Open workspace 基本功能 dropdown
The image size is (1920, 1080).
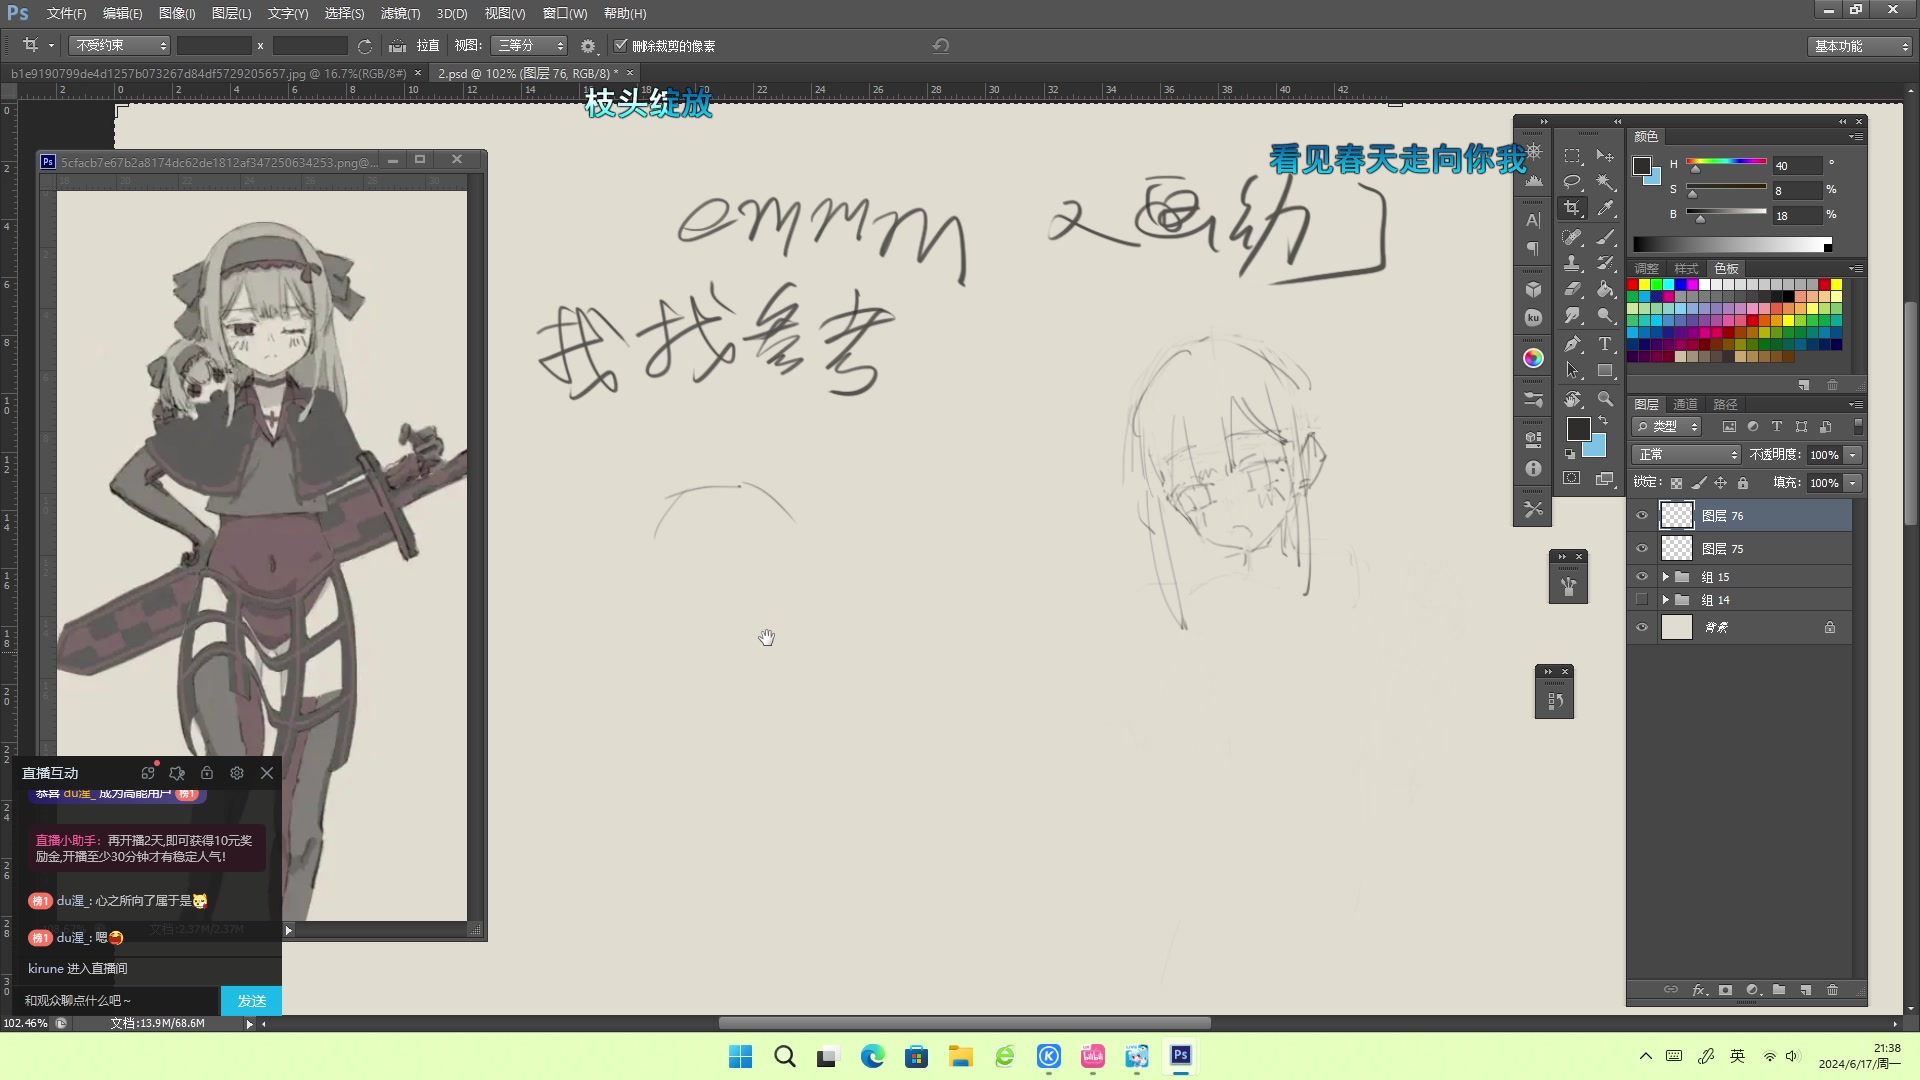(1860, 46)
